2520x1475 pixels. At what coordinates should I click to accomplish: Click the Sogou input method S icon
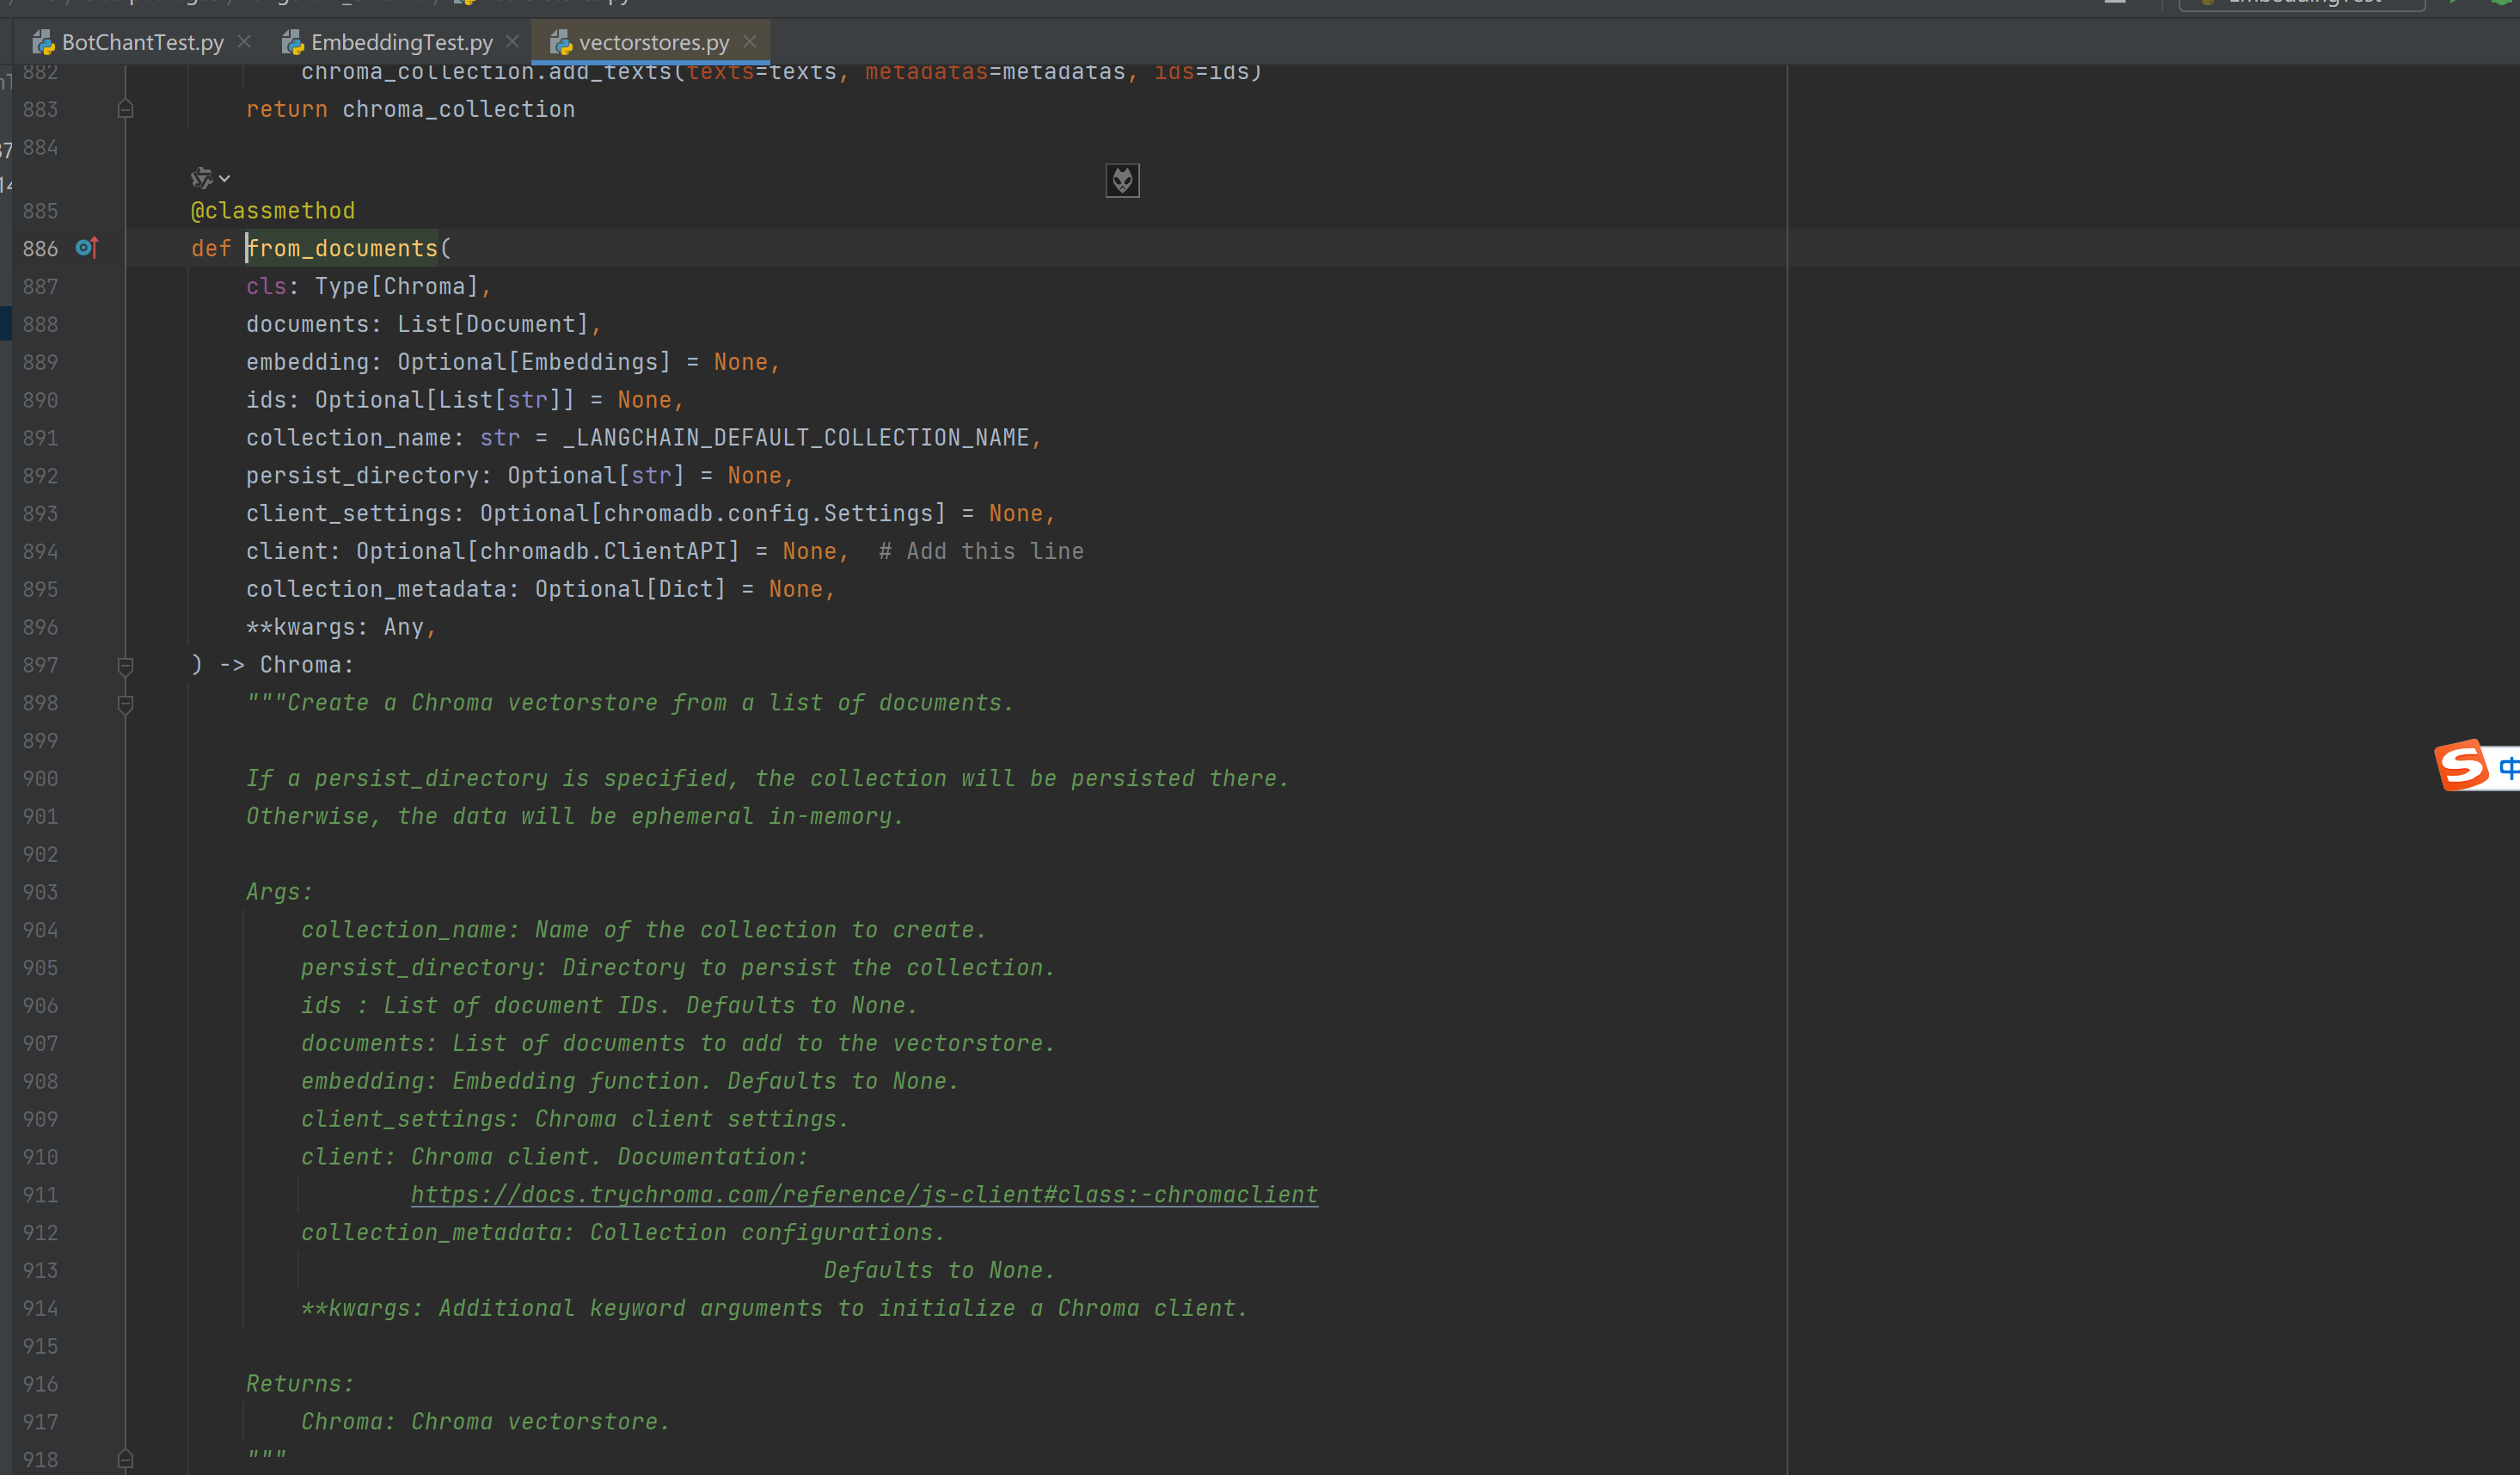point(2461,765)
